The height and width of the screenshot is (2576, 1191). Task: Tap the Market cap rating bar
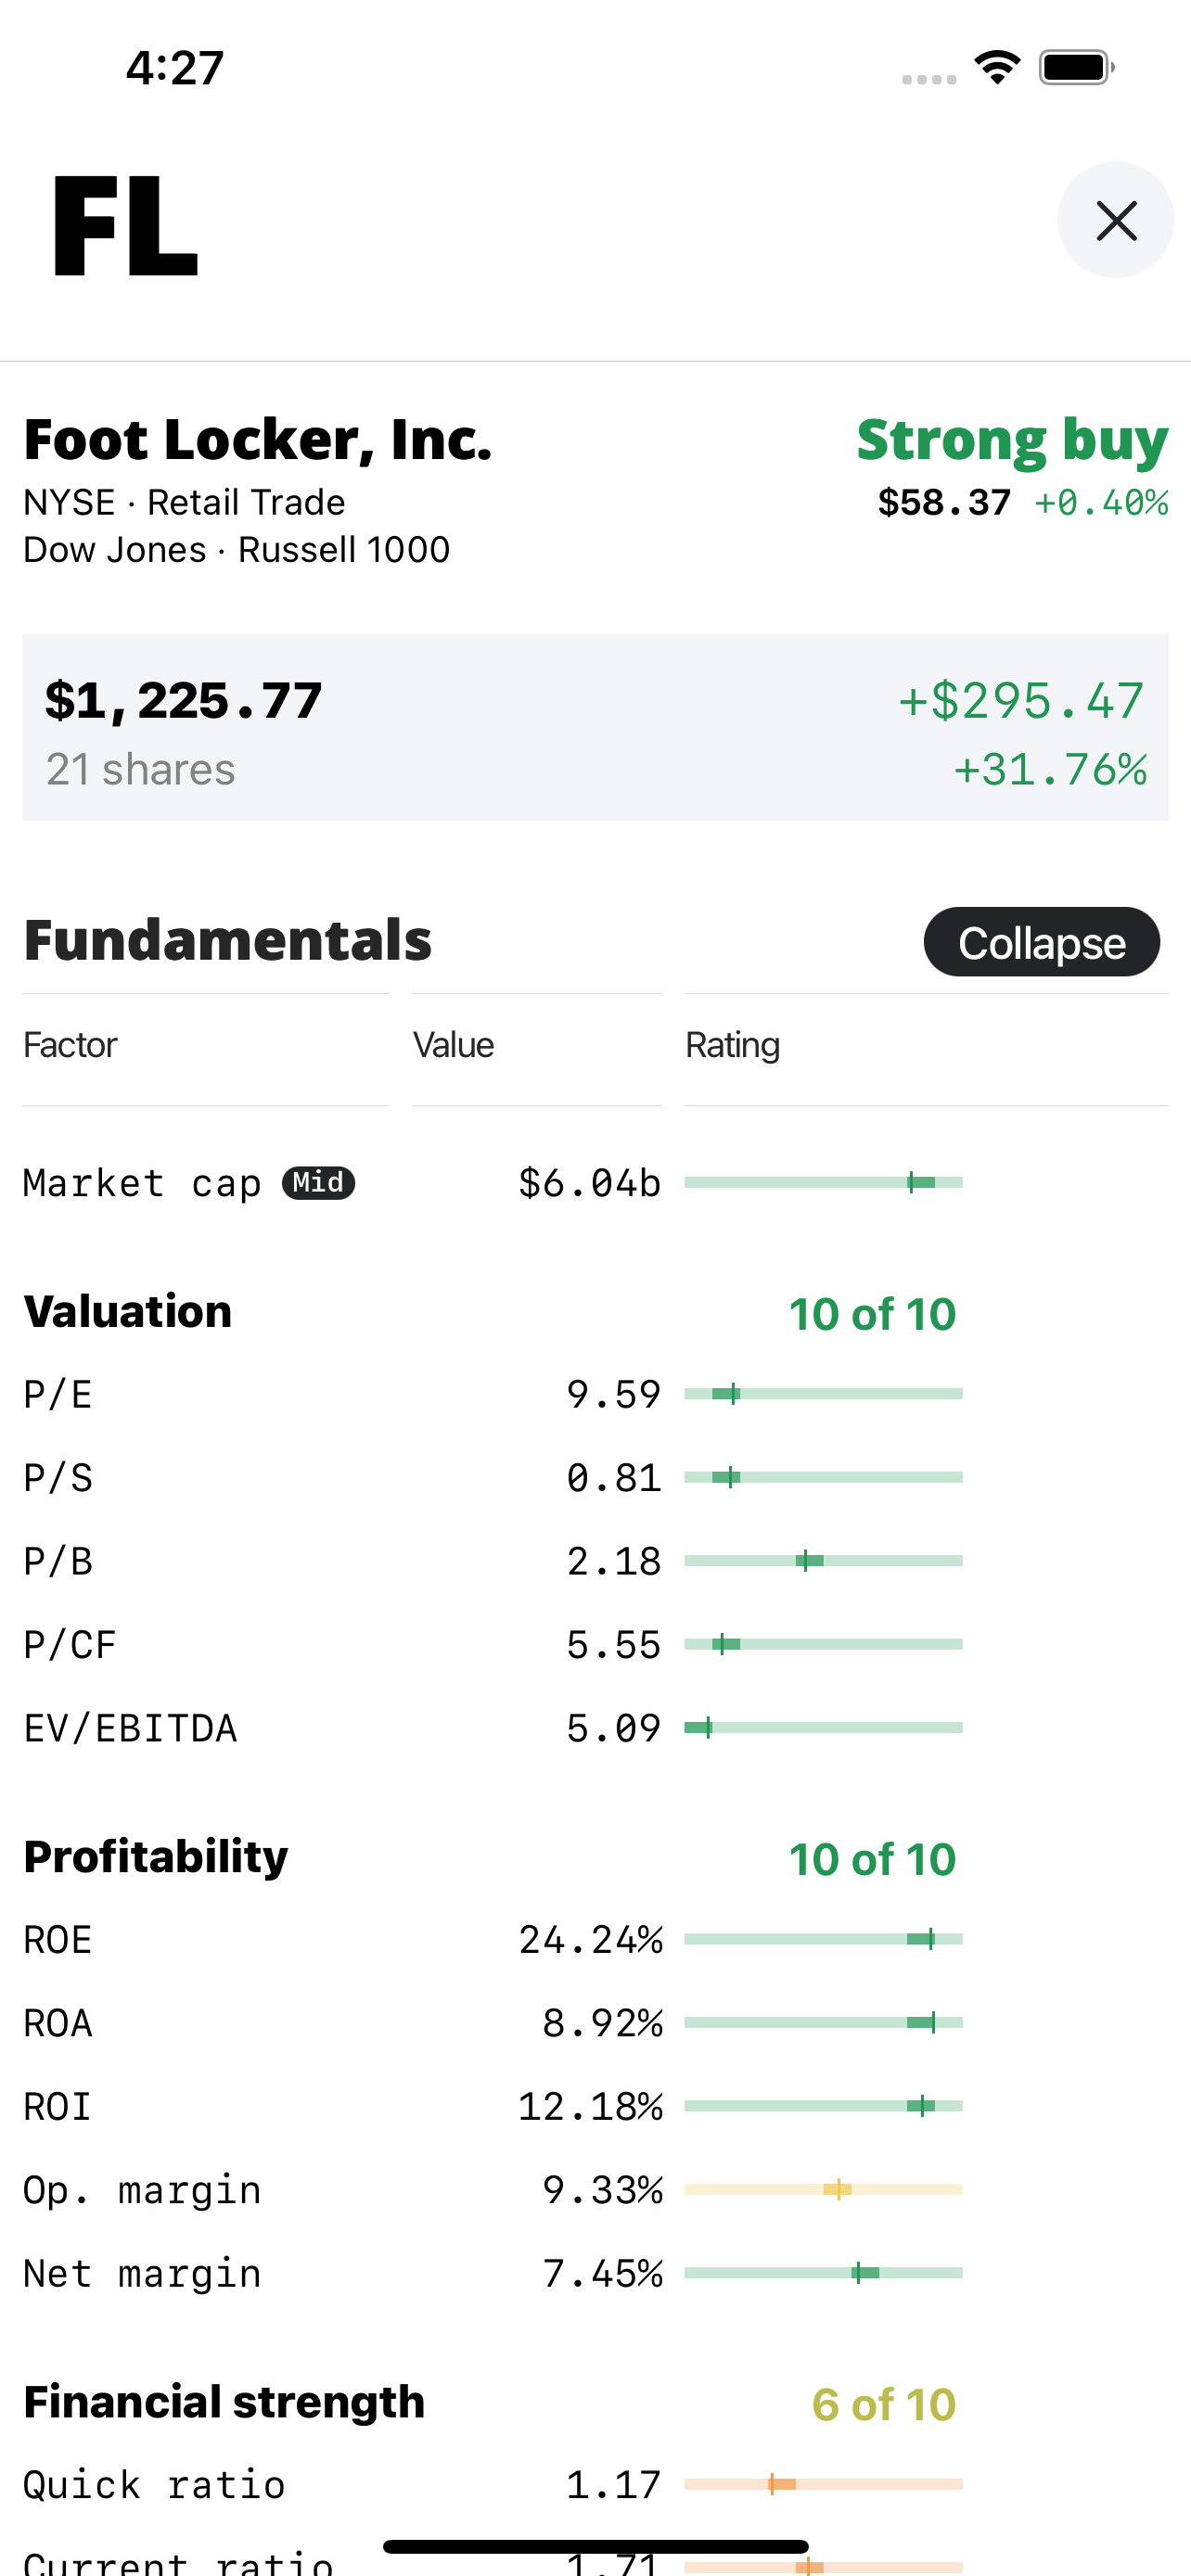823,1183
